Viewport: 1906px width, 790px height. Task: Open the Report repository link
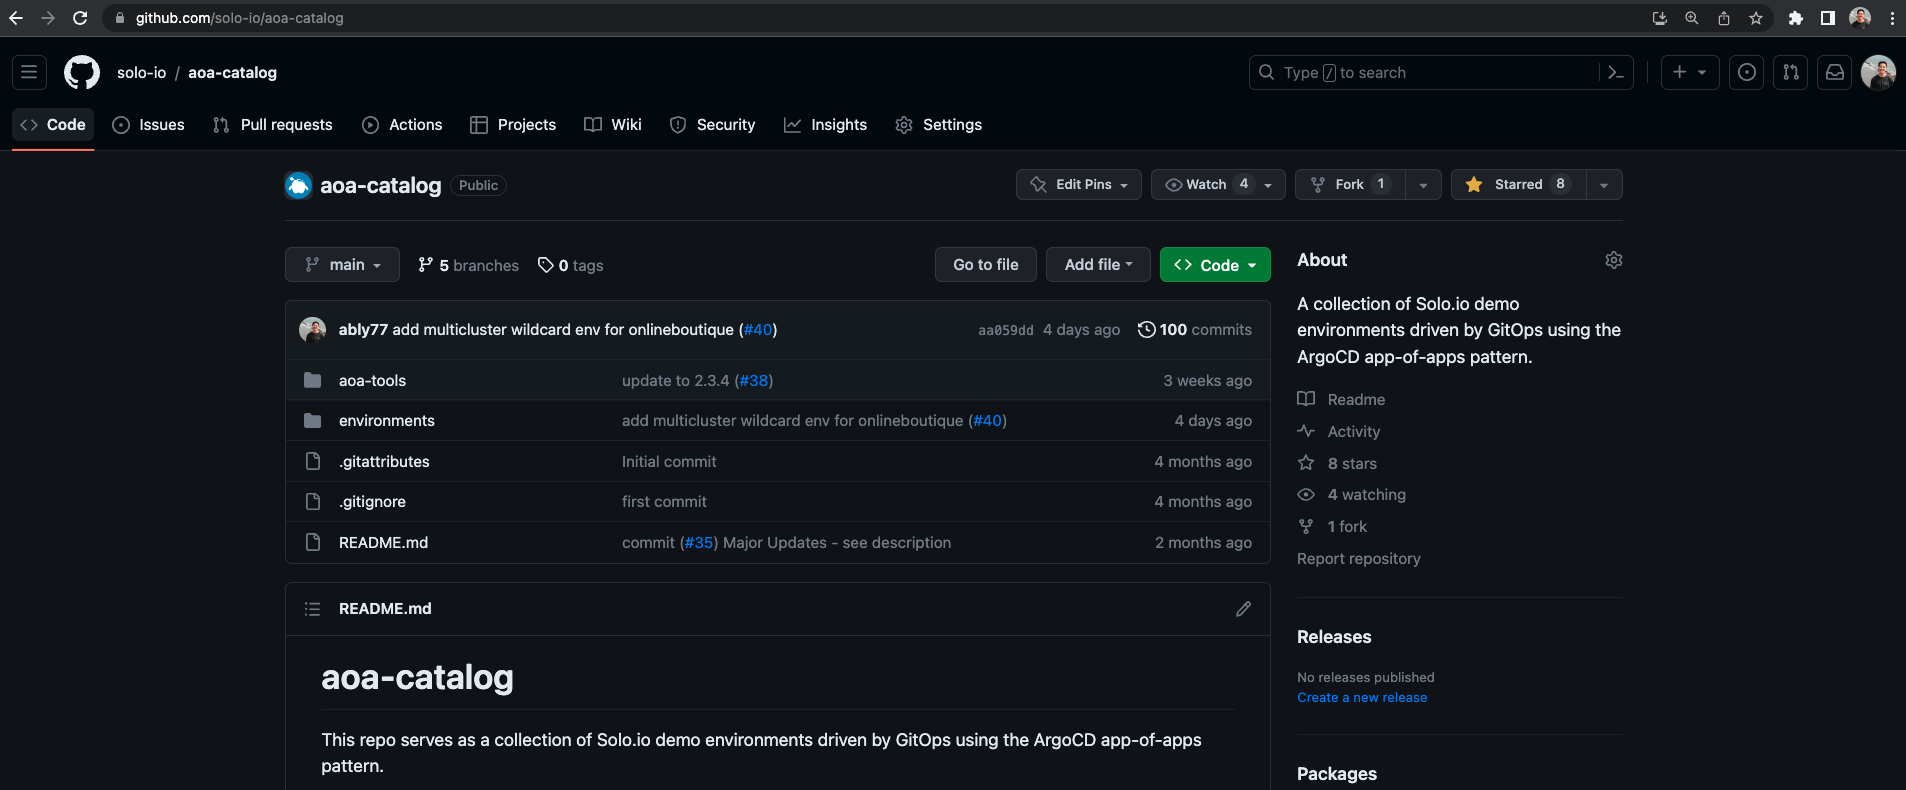click(1359, 559)
